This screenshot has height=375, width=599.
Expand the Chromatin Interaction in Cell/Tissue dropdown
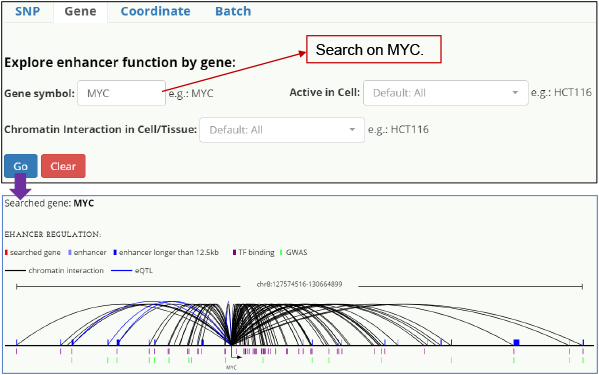[x=282, y=130]
